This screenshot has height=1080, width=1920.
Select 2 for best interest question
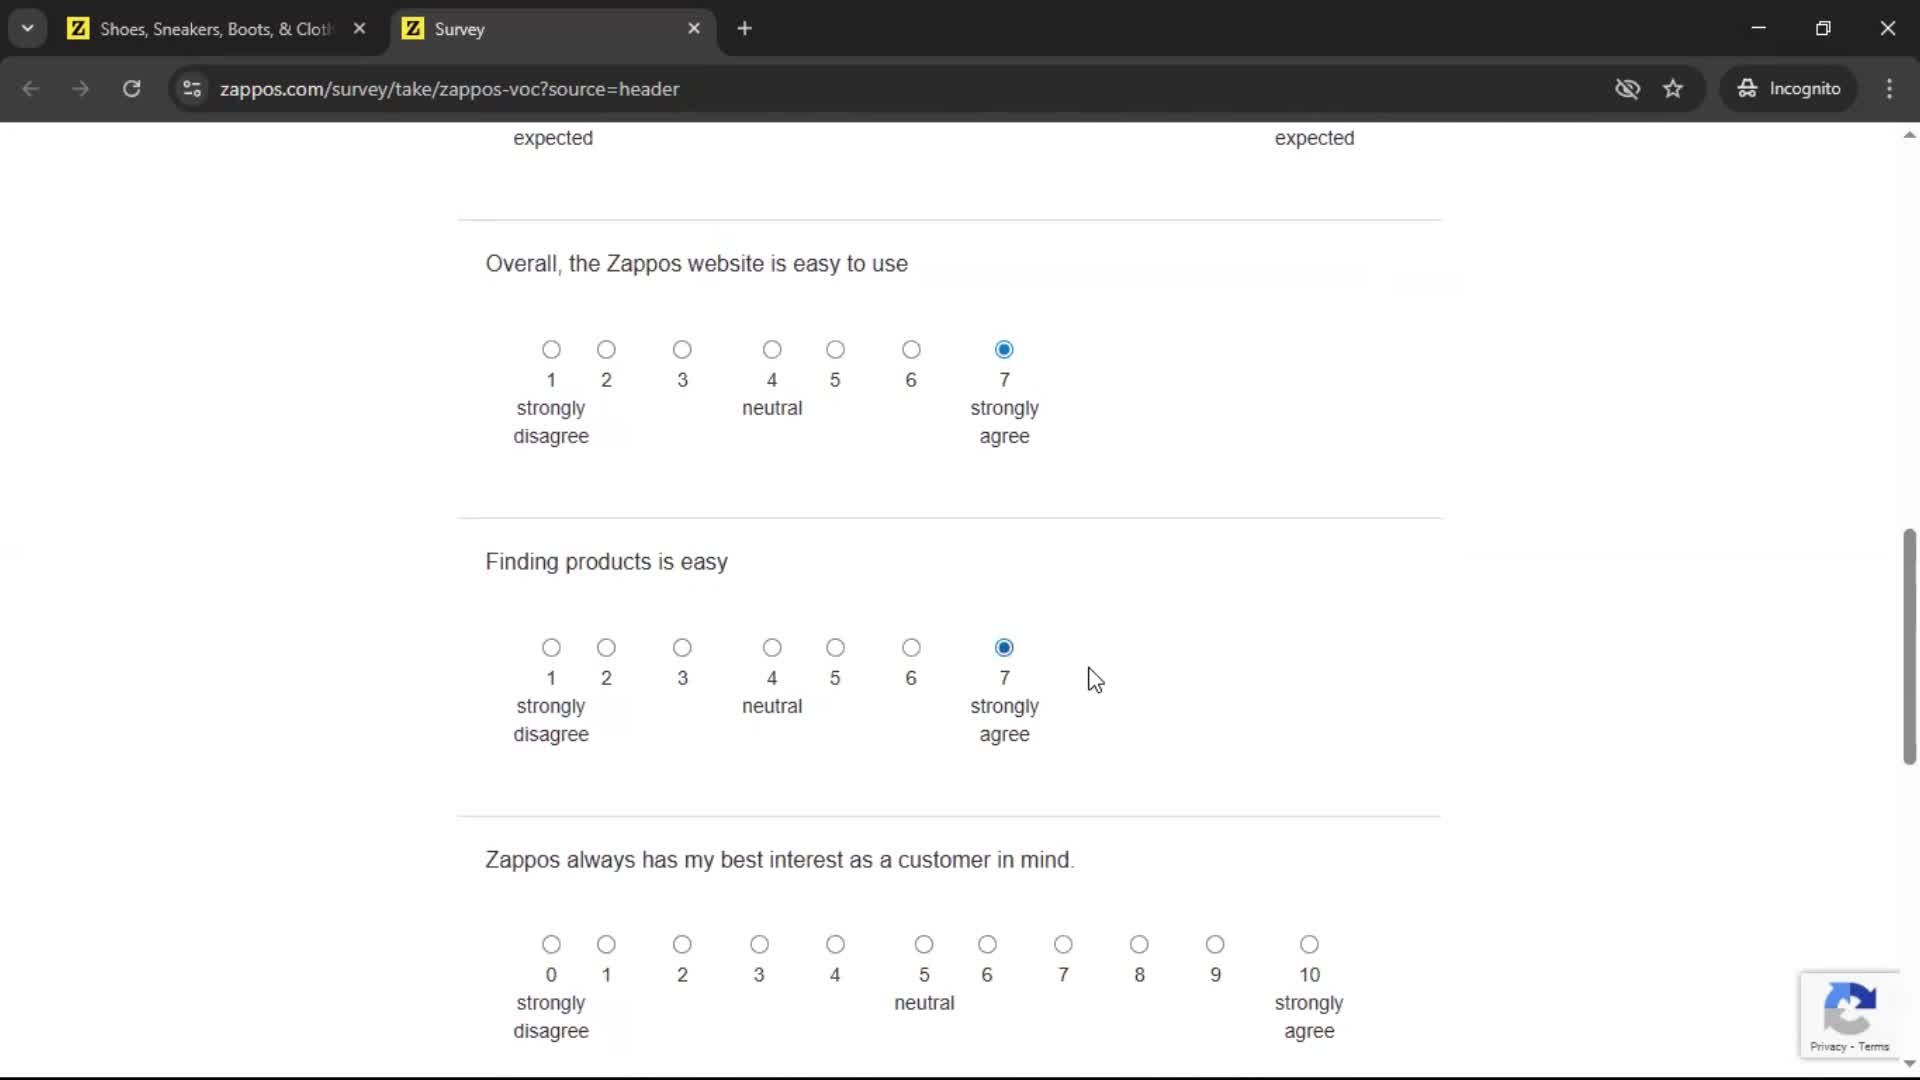click(x=682, y=945)
